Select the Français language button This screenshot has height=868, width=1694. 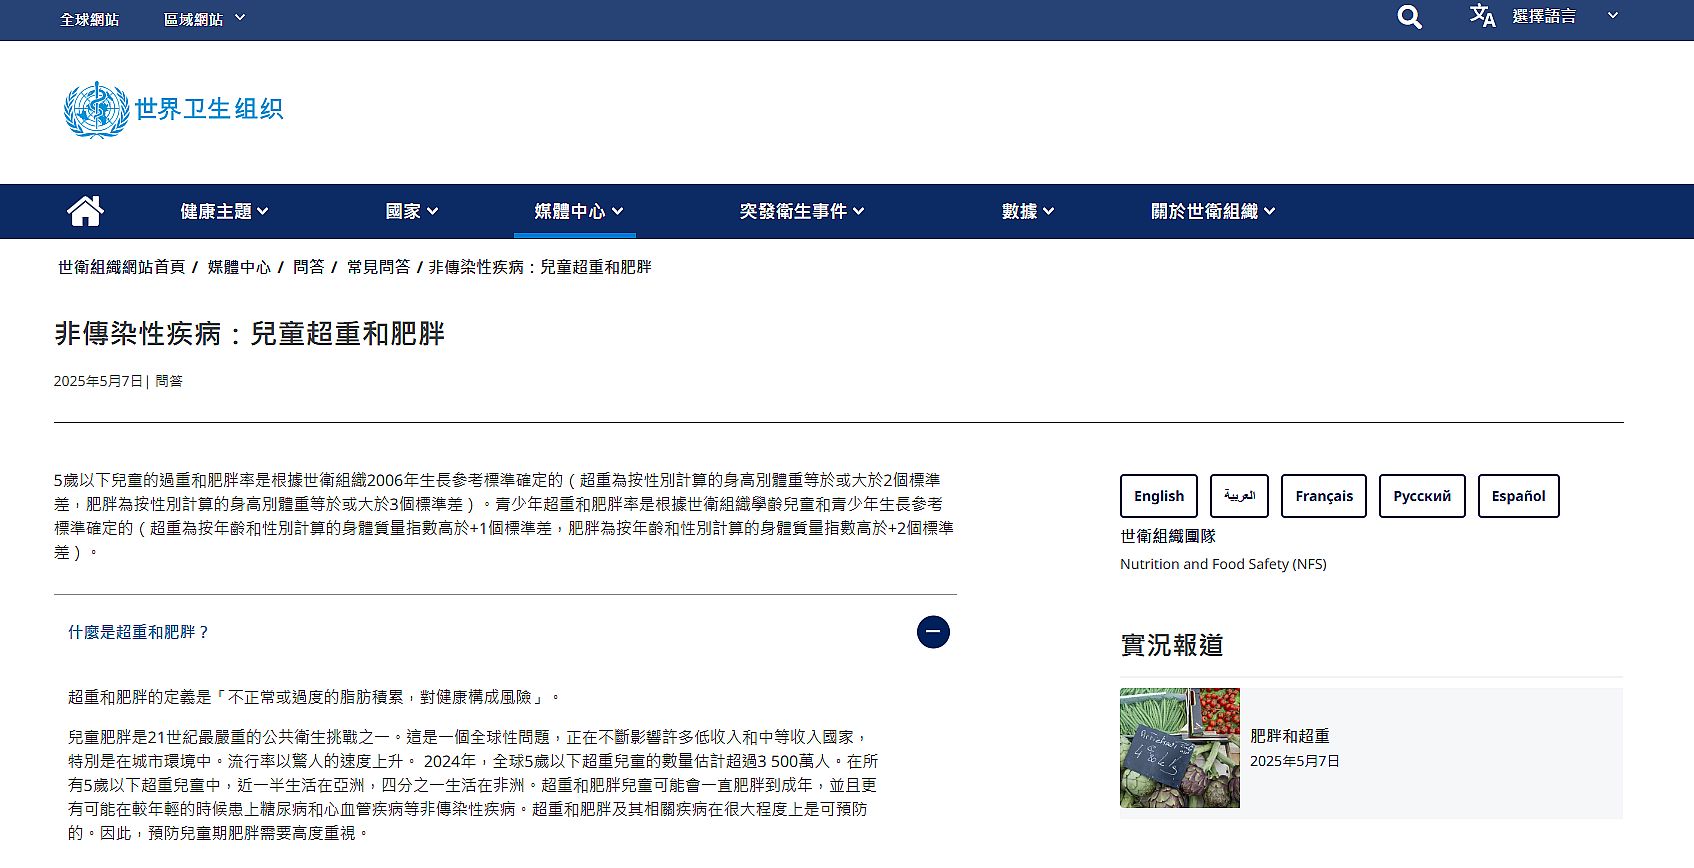pos(1323,496)
